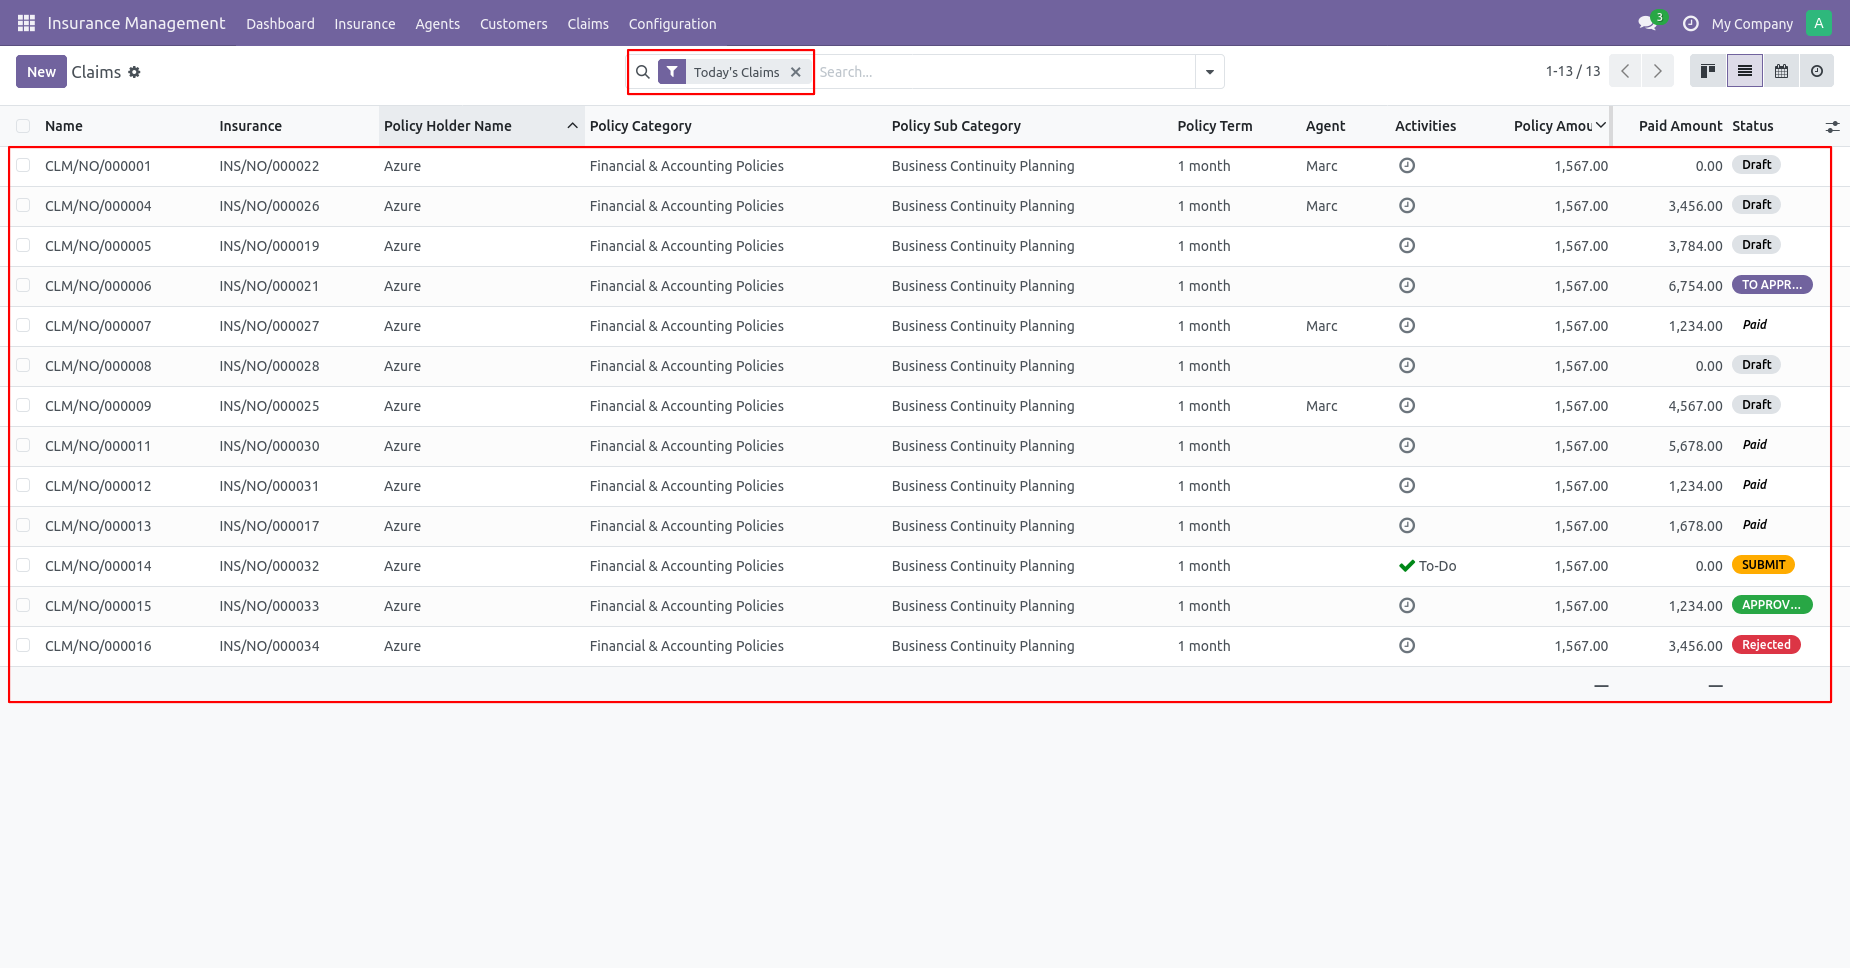This screenshot has width=1850, height=968.
Task: Open the My Company switcher
Action: pyautogui.click(x=1752, y=24)
